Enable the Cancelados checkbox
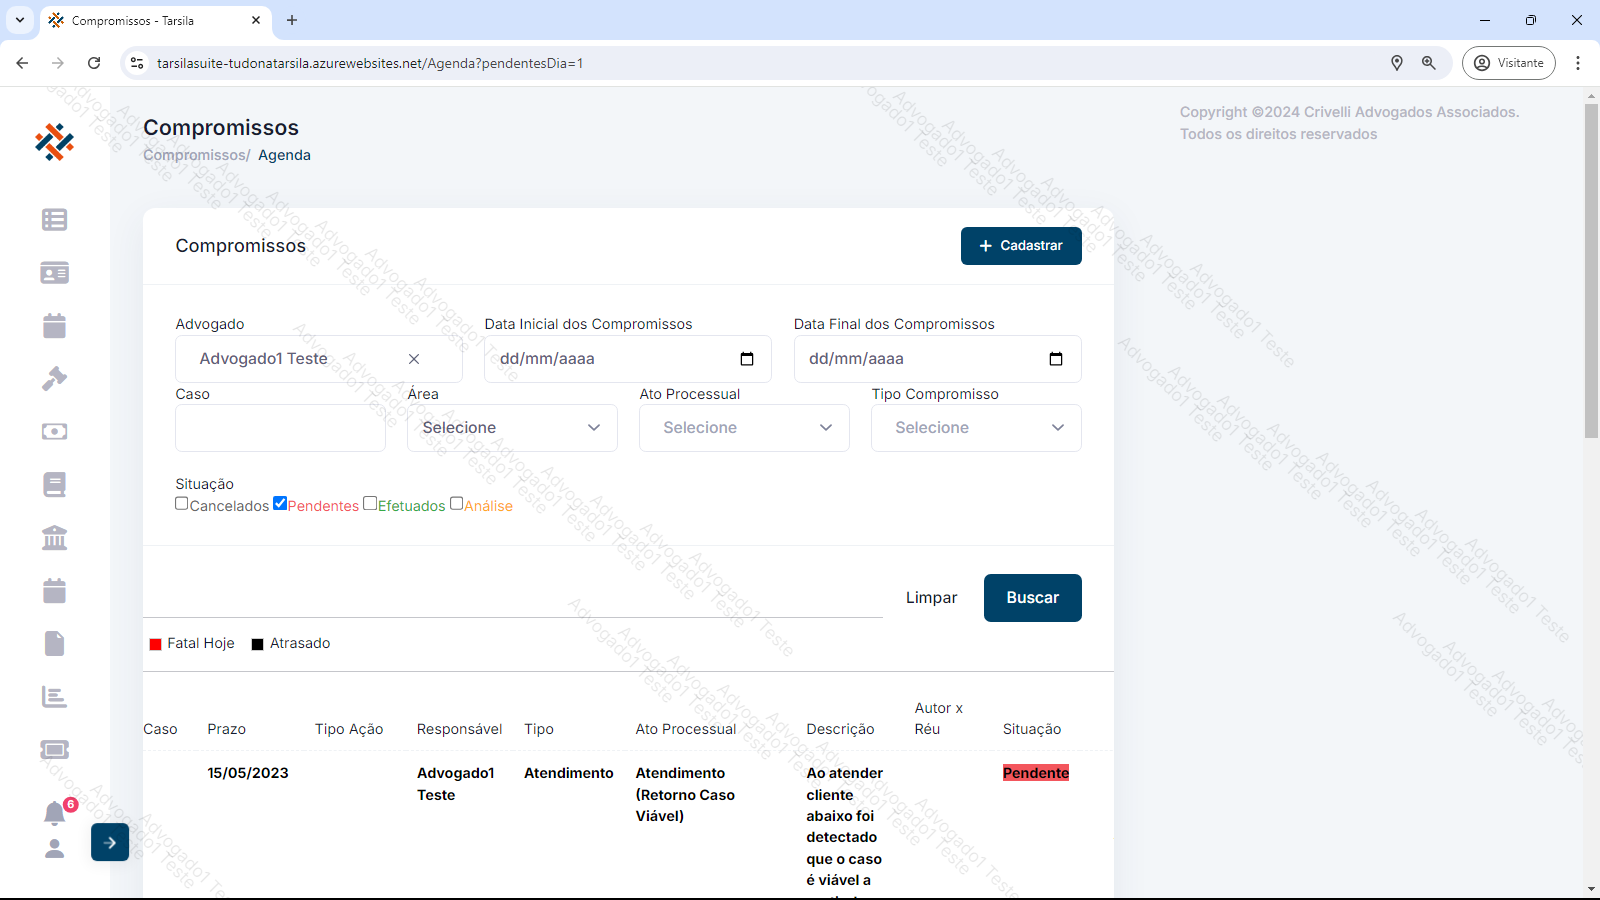This screenshot has height=900, width=1600. click(x=182, y=504)
